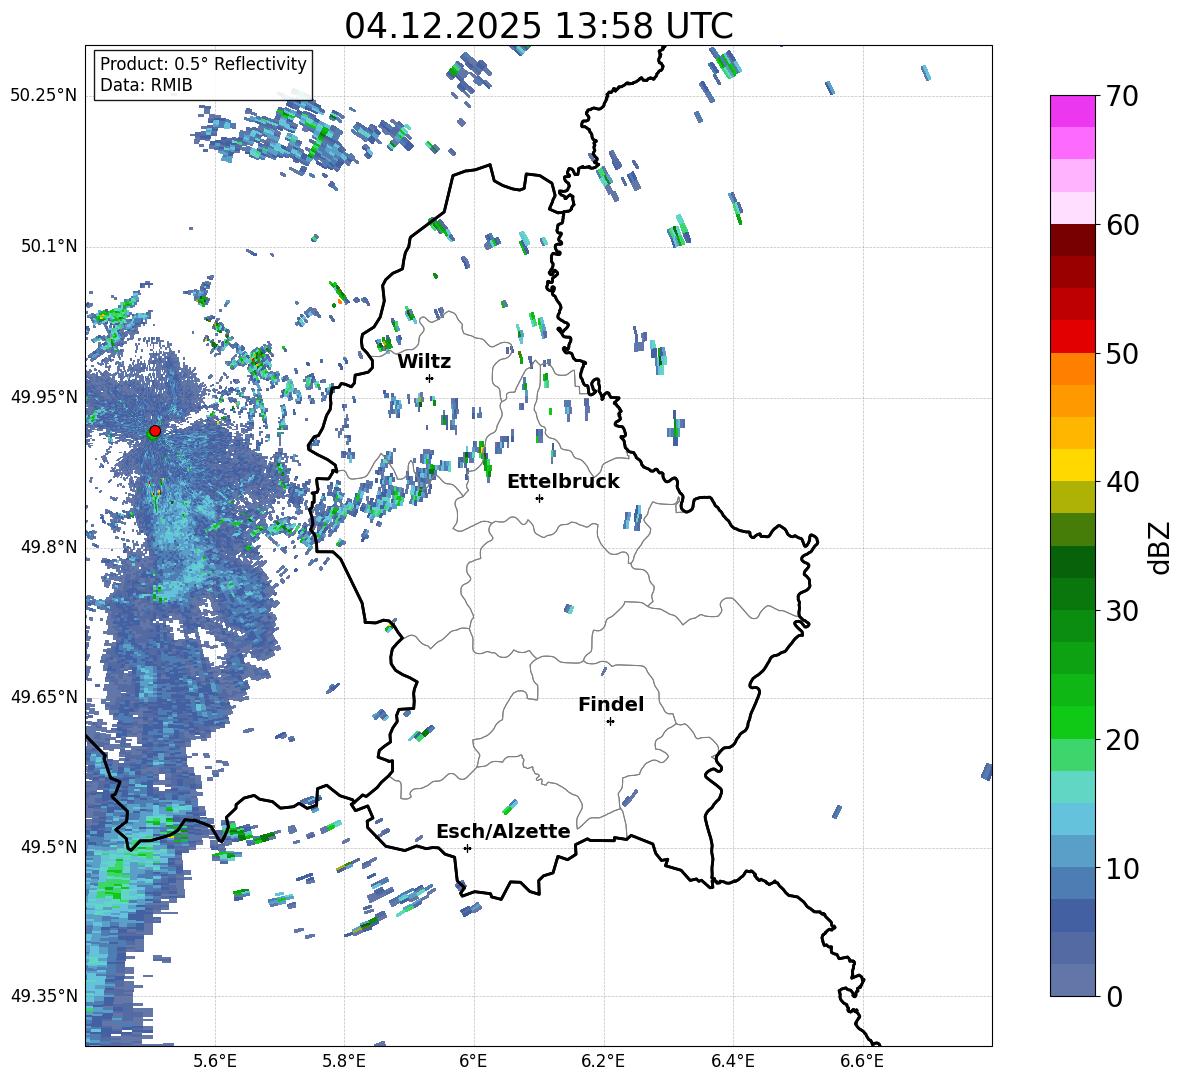Click the Findel station cross marker
The height and width of the screenshot is (1081, 1184).
click(610, 722)
